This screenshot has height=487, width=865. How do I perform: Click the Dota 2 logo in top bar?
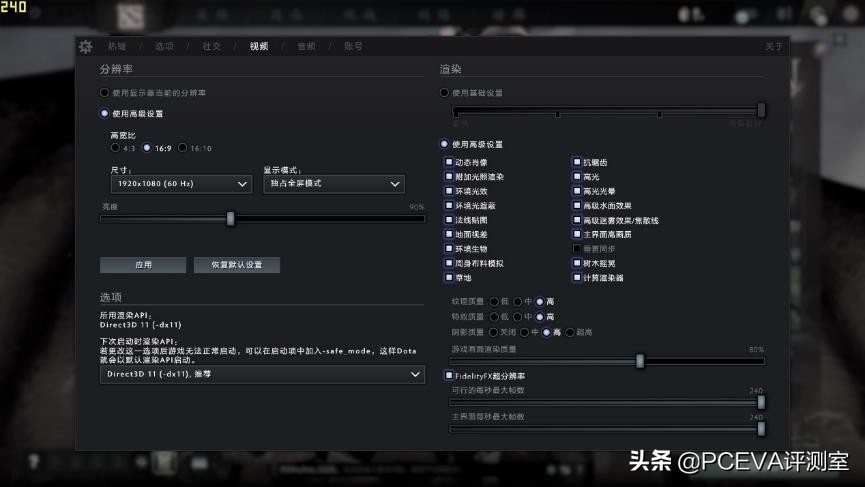(131, 17)
